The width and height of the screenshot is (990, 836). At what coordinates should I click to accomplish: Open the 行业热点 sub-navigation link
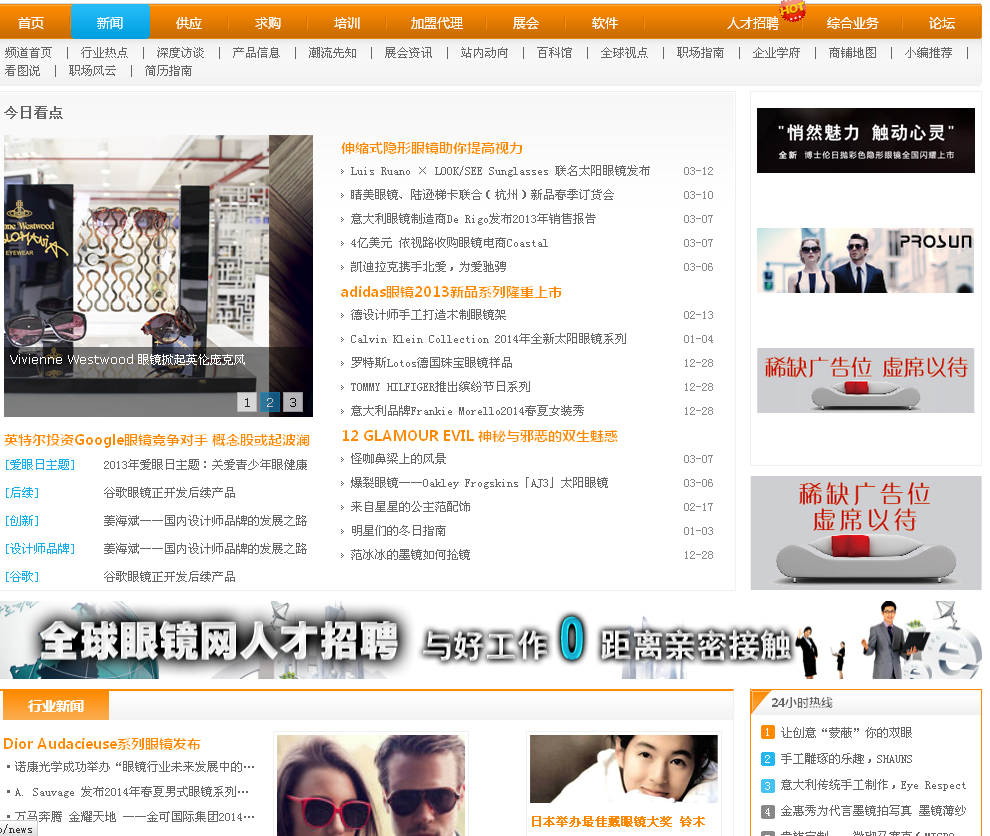[x=104, y=52]
